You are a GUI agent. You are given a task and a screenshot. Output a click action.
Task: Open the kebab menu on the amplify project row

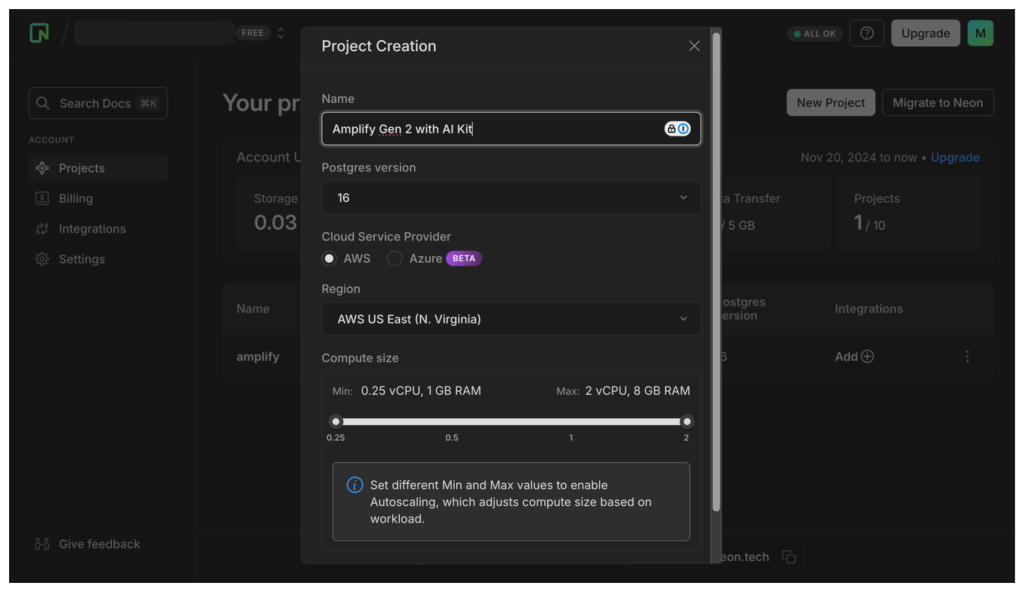point(967,356)
